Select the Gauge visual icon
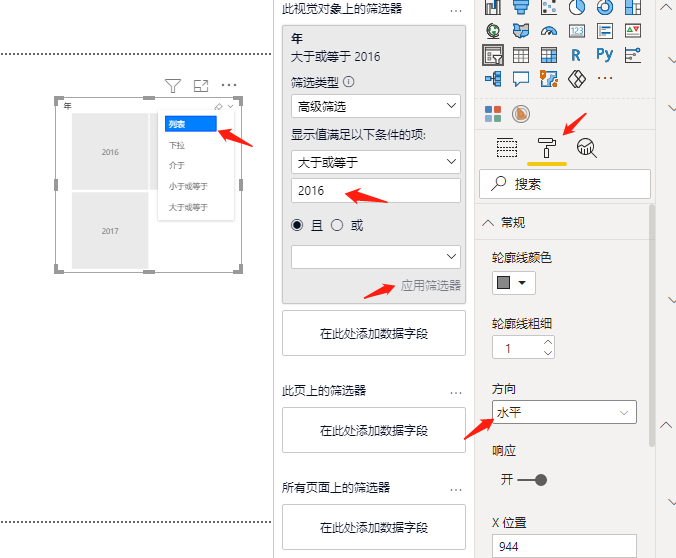The width and height of the screenshot is (676, 558). point(548,30)
